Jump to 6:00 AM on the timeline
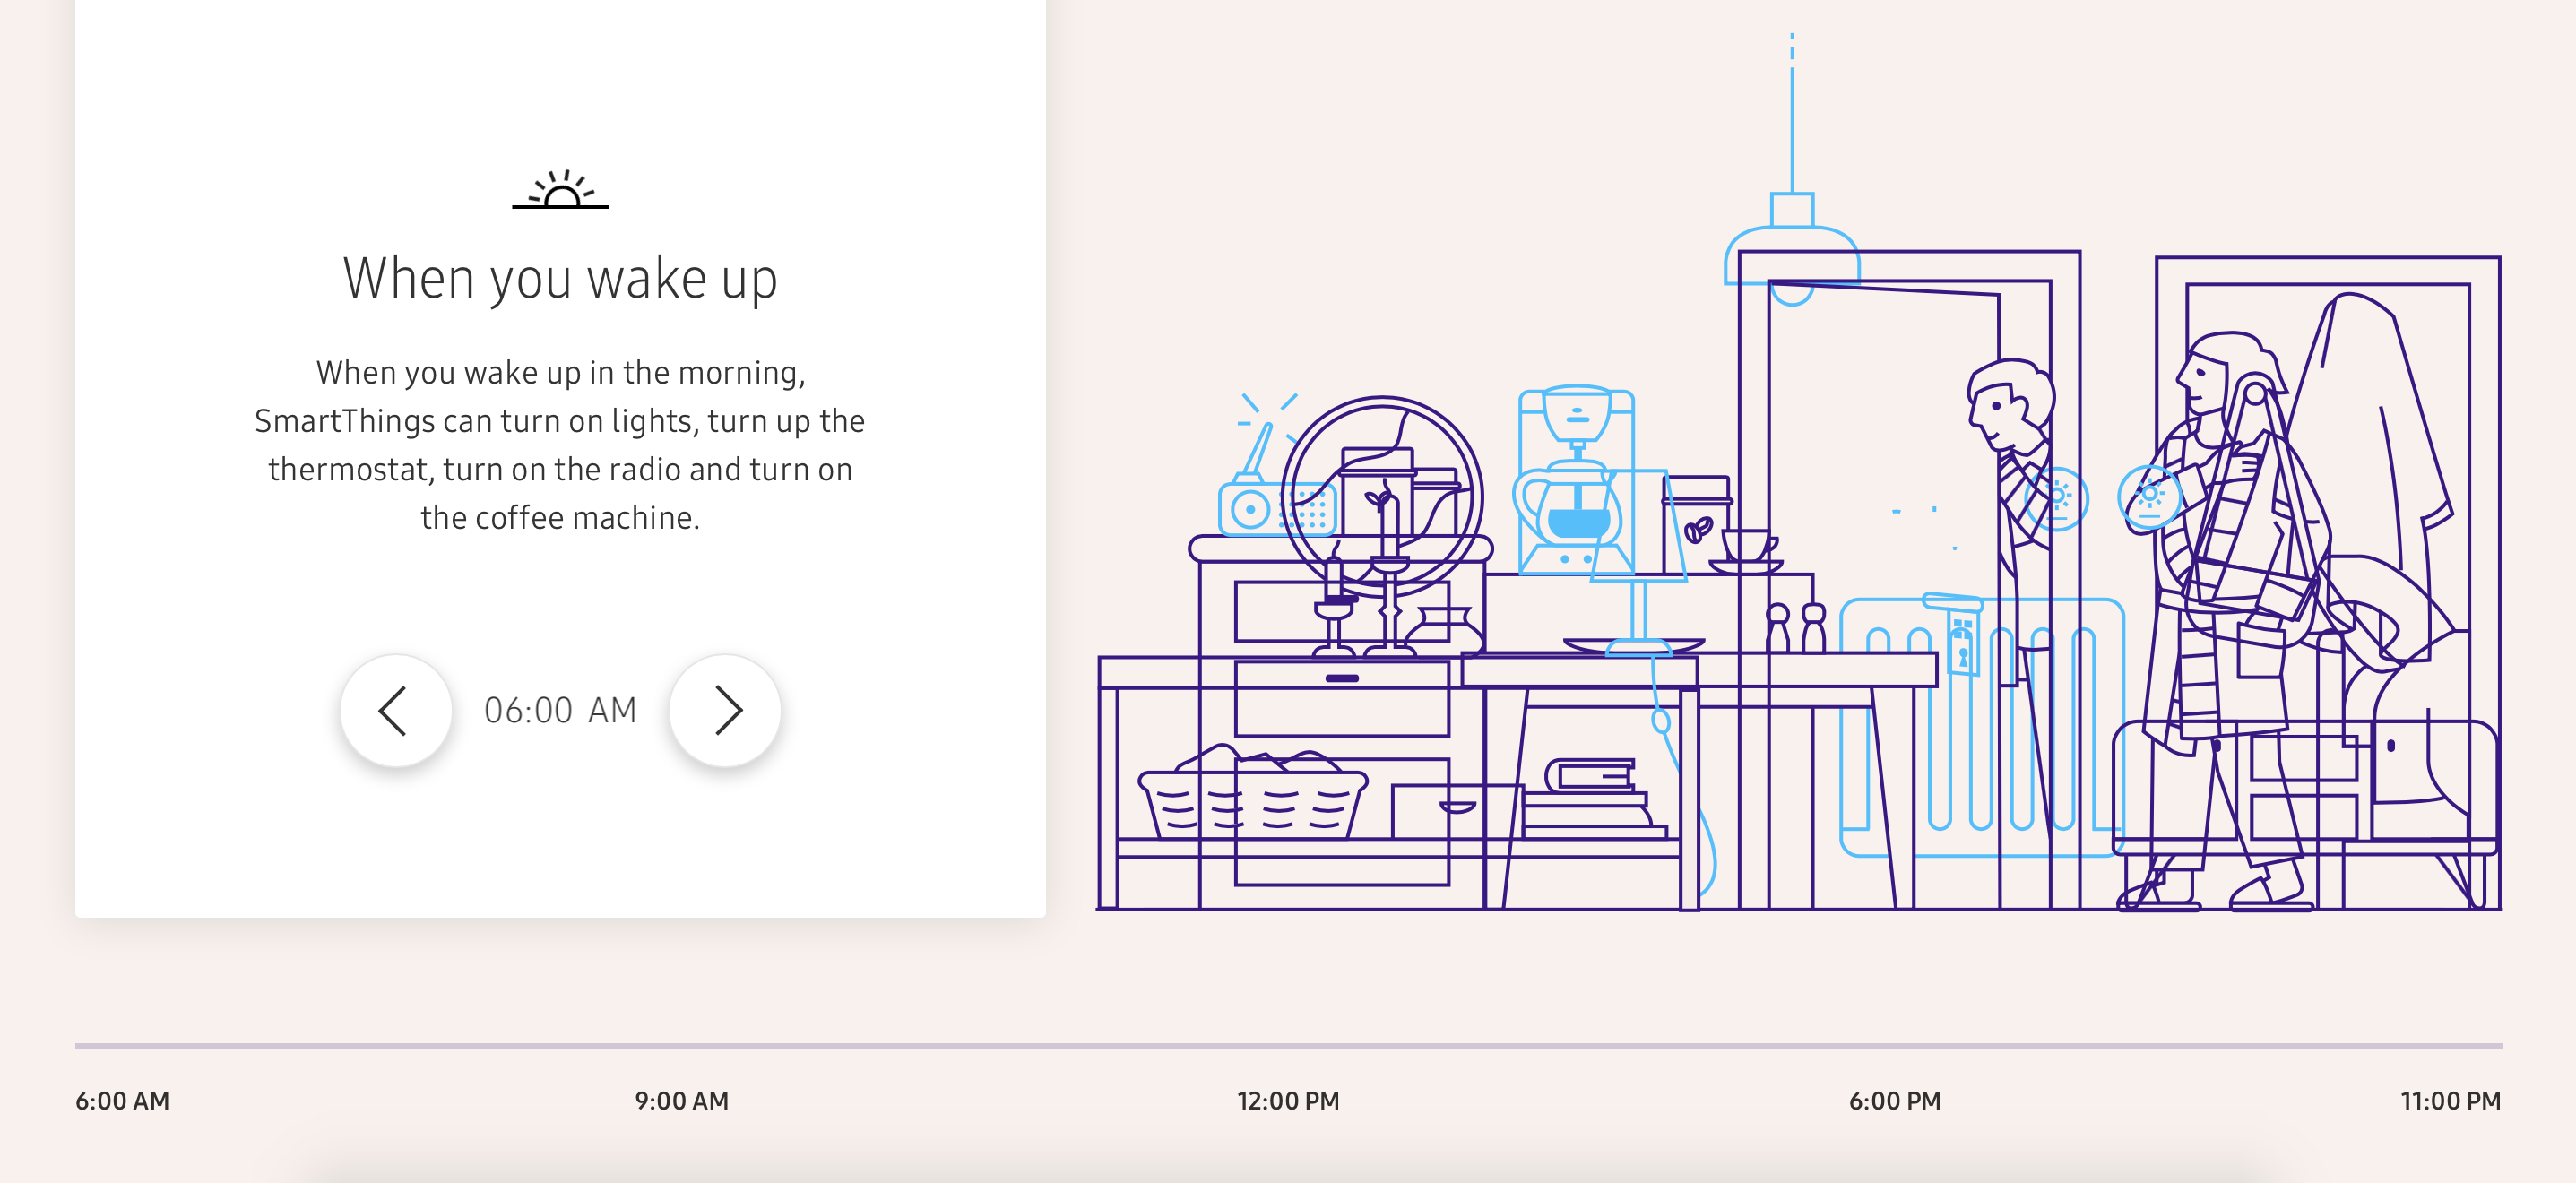 click(122, 1101)
